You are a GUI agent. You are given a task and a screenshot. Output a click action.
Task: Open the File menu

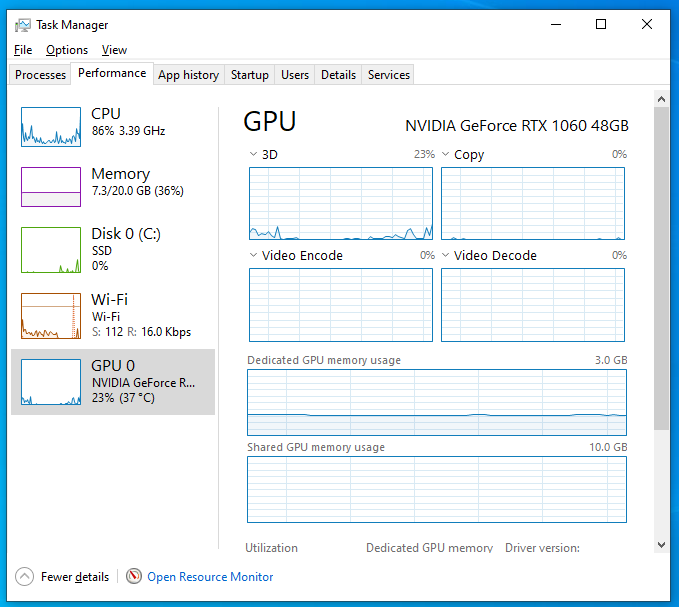(23, 50)
